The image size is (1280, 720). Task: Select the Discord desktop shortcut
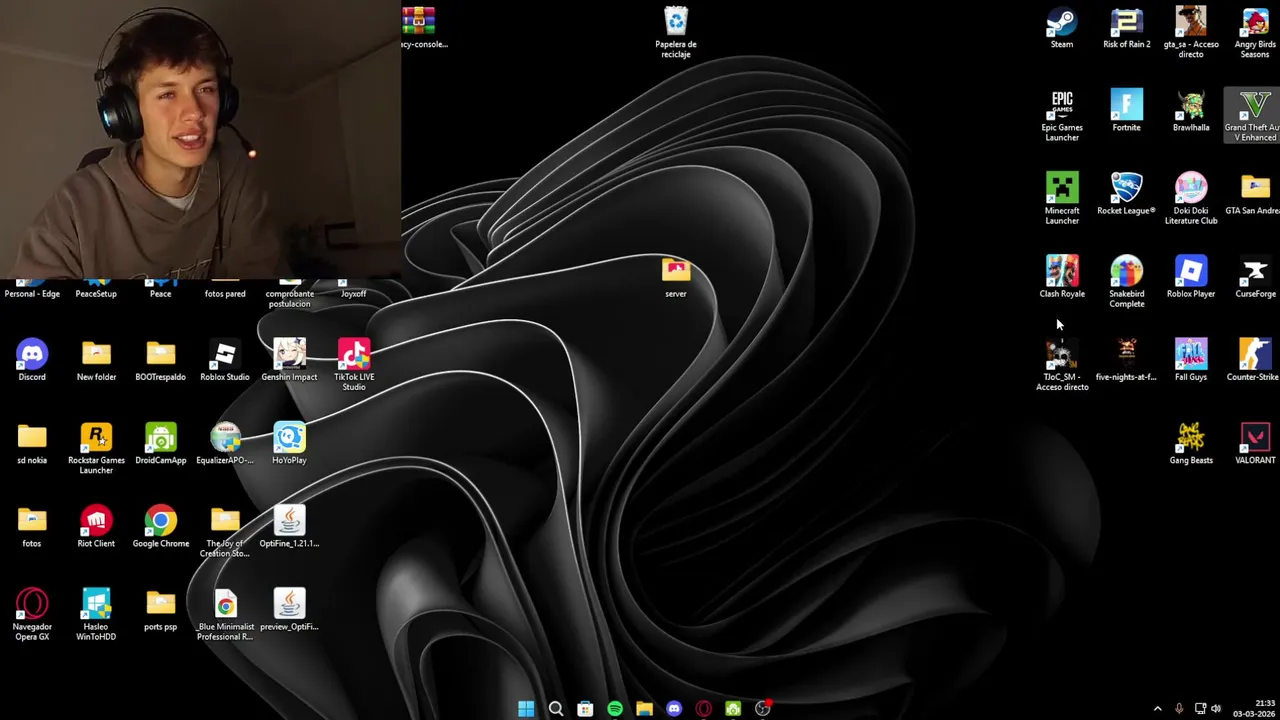32,360
